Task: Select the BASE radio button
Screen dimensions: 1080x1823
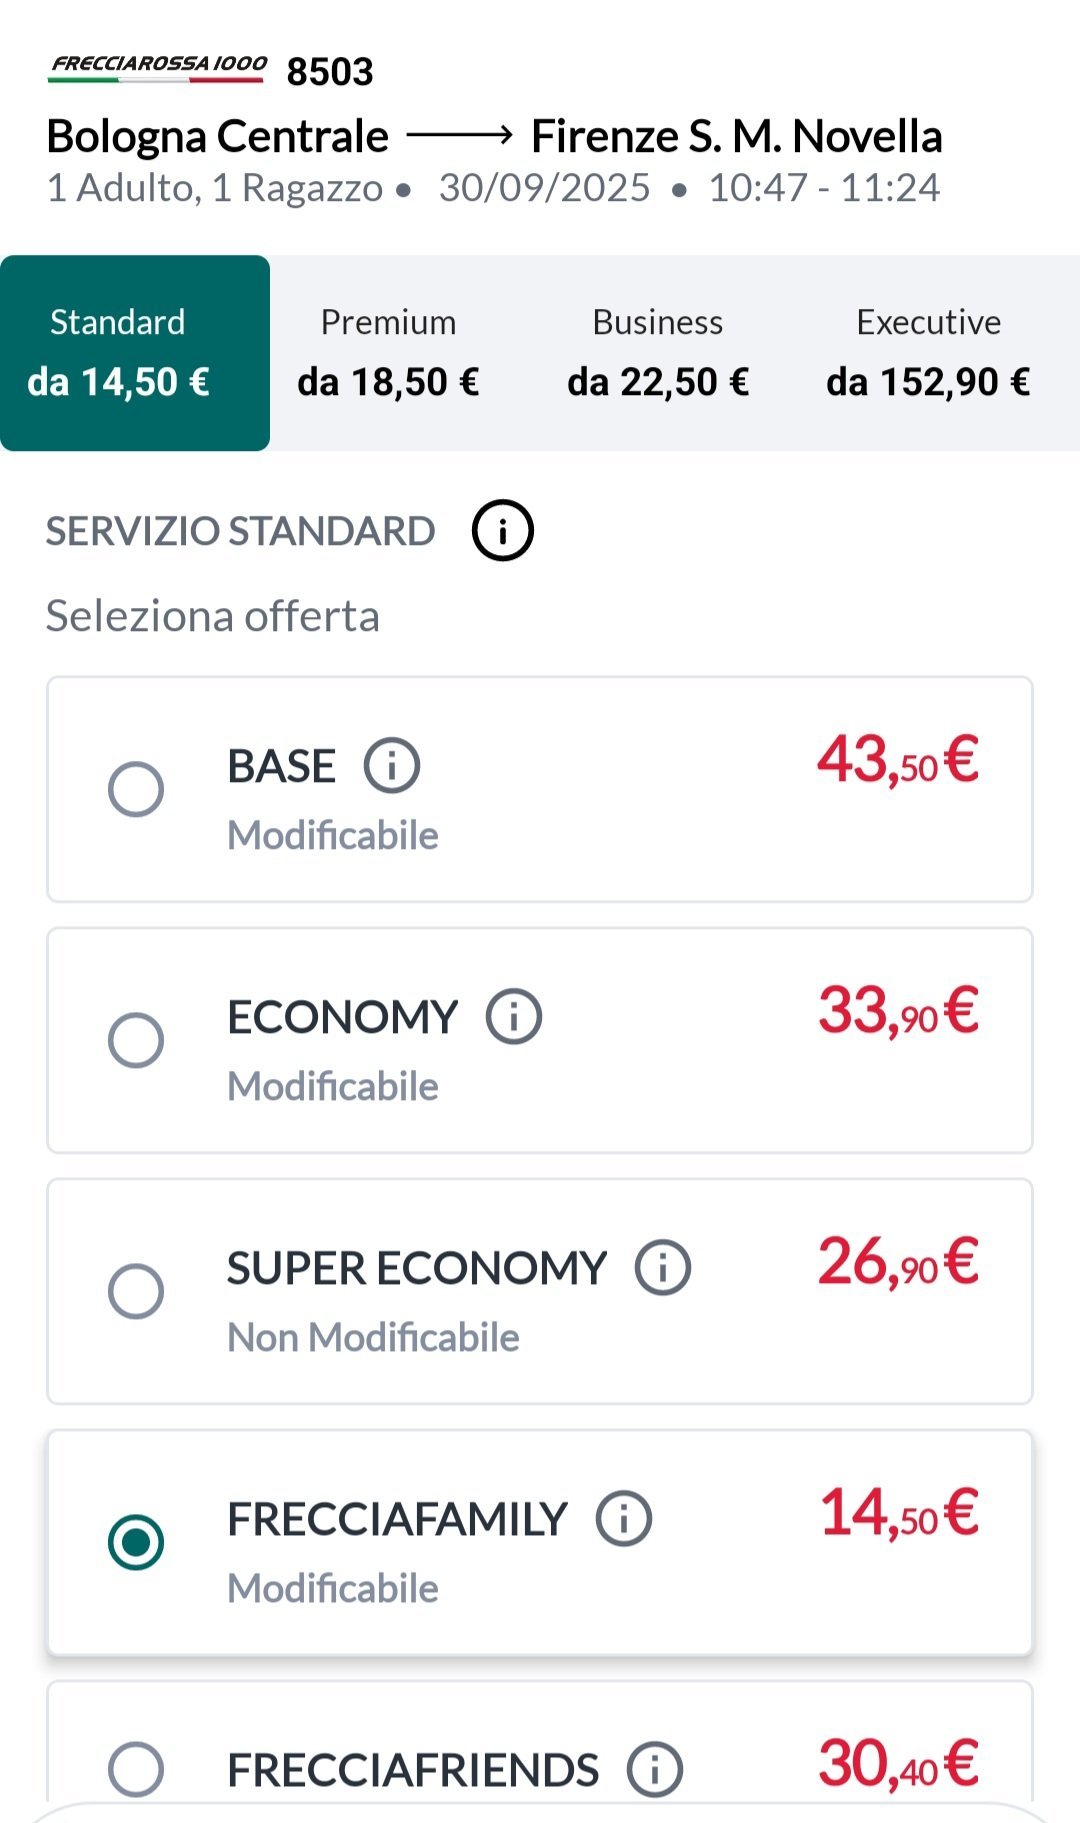Action: point(136,789)
